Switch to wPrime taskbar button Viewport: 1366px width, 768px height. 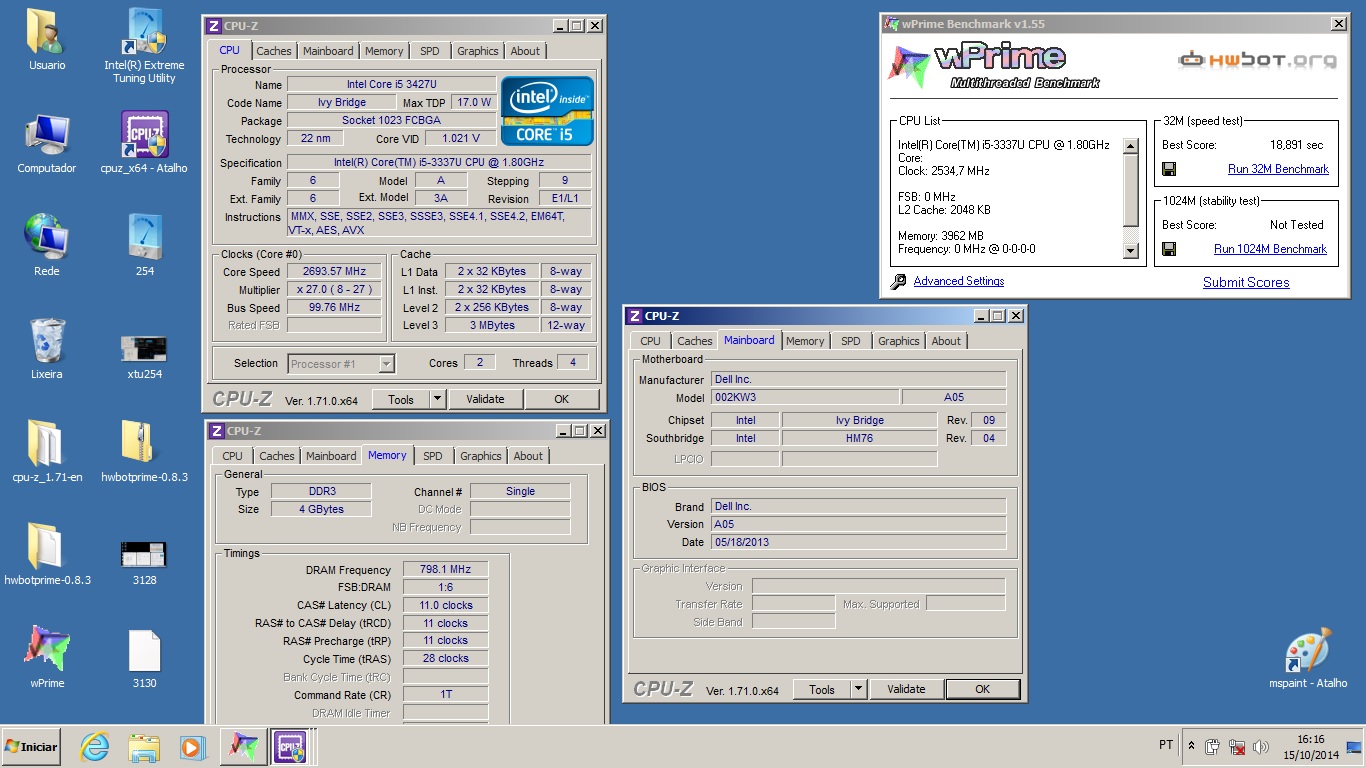click(243, 747)
